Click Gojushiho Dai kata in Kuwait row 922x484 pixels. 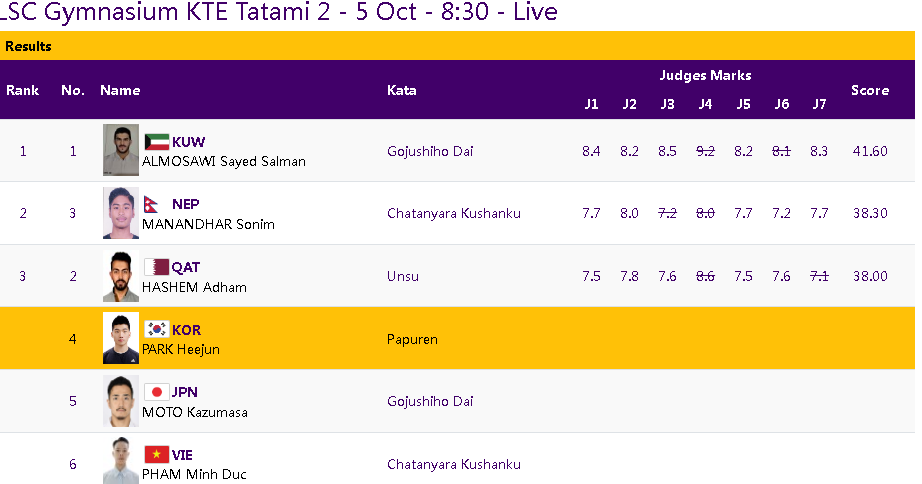pyautogui.click(x=430, y=151)
